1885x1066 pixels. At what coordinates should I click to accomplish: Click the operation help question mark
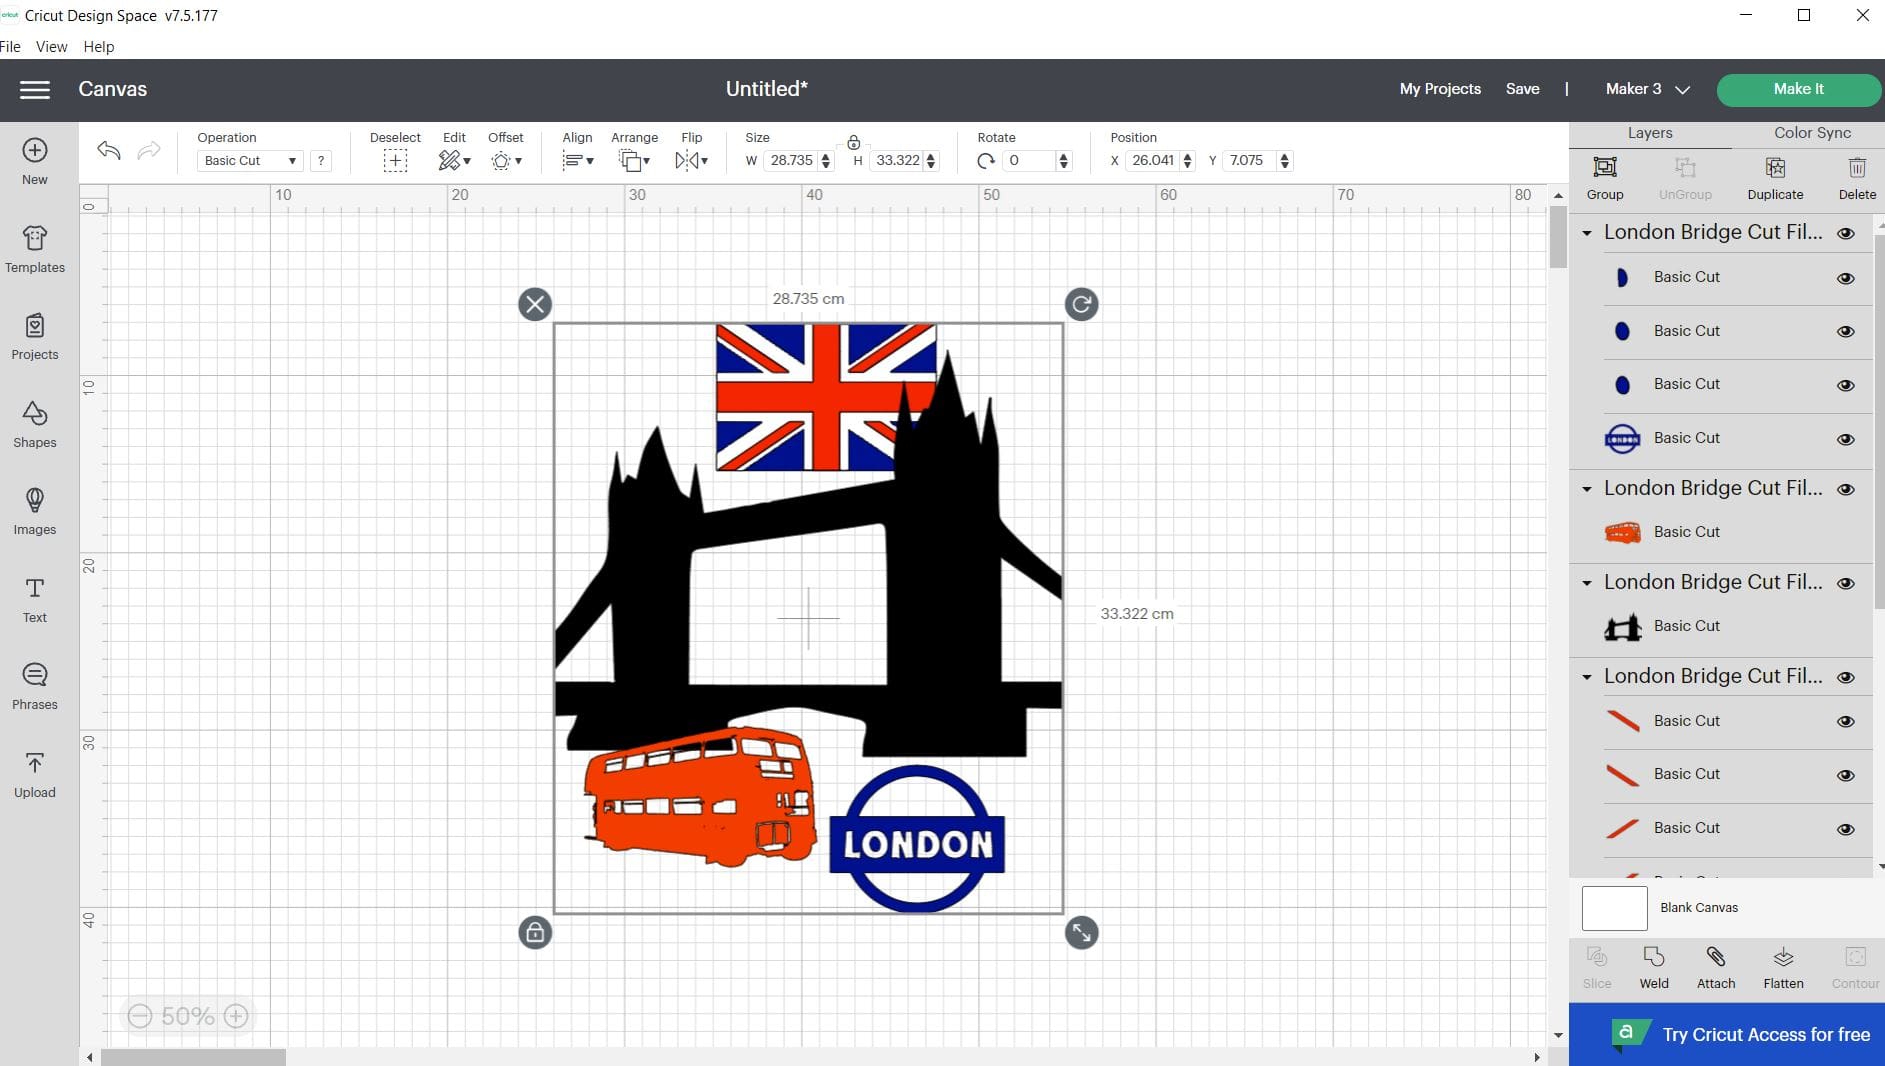click(x=321, y=161)
